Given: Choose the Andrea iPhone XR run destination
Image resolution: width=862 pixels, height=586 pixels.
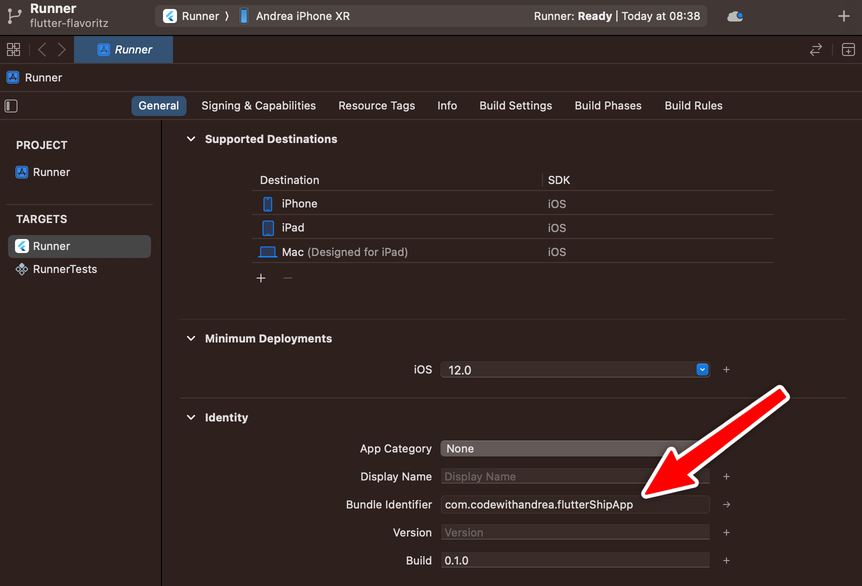Looking at the screenshot, I should [295, 16].
